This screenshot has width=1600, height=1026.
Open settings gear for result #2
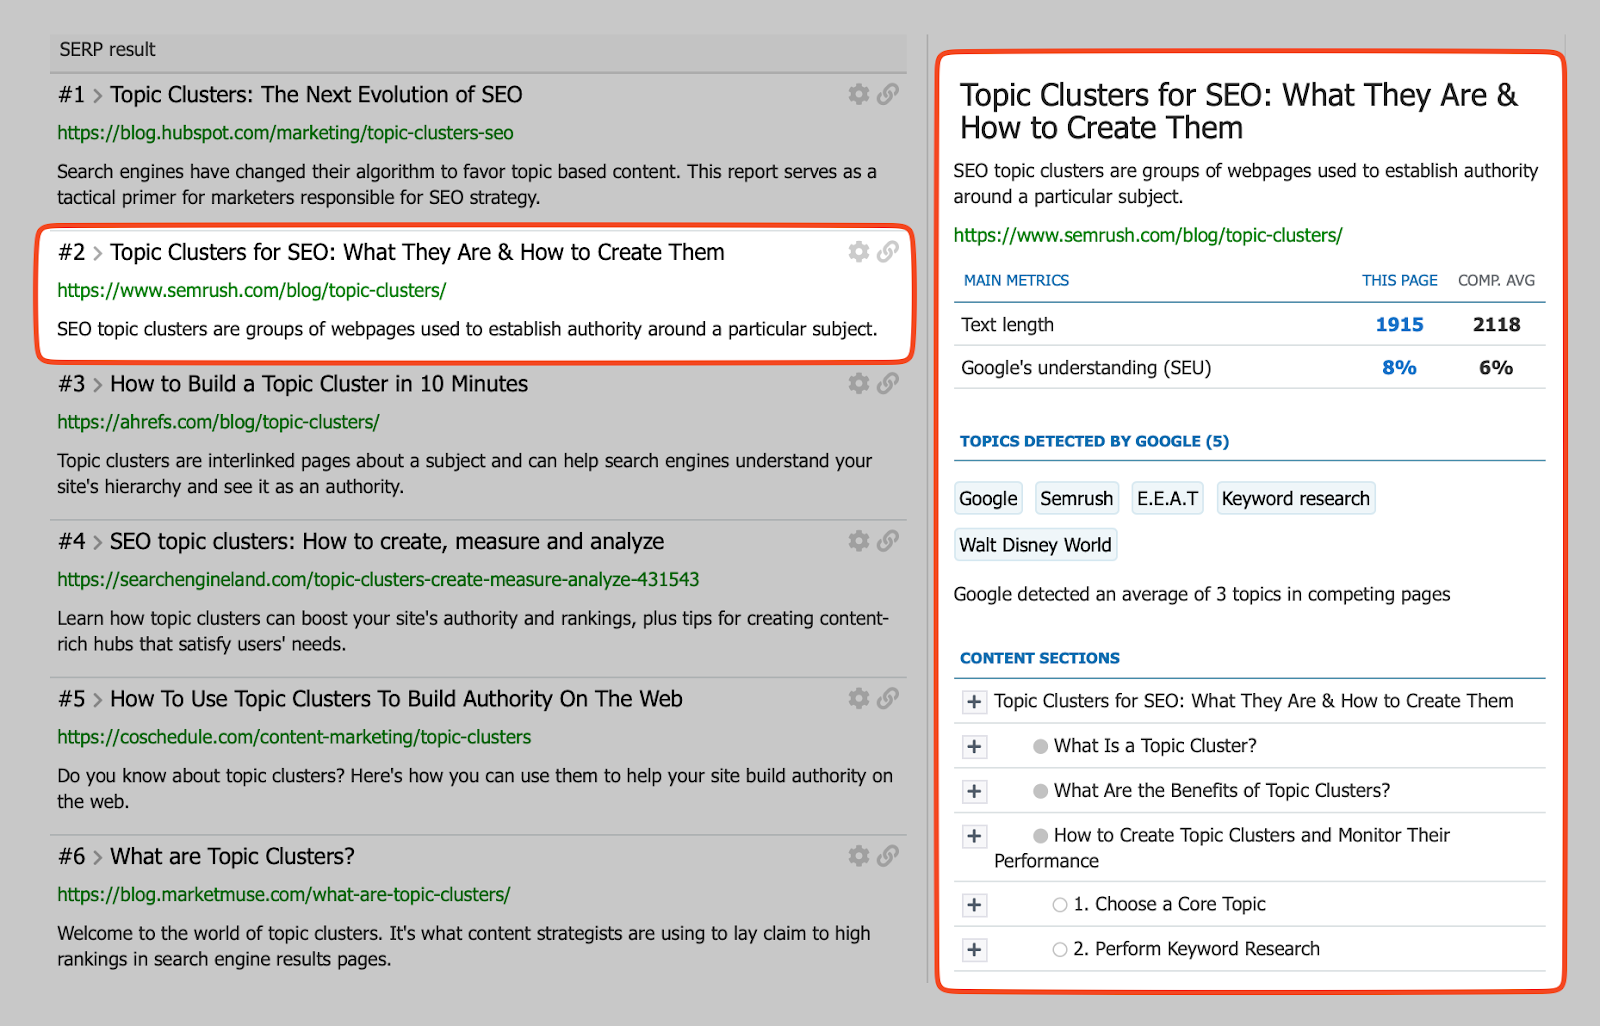[858, 251]
